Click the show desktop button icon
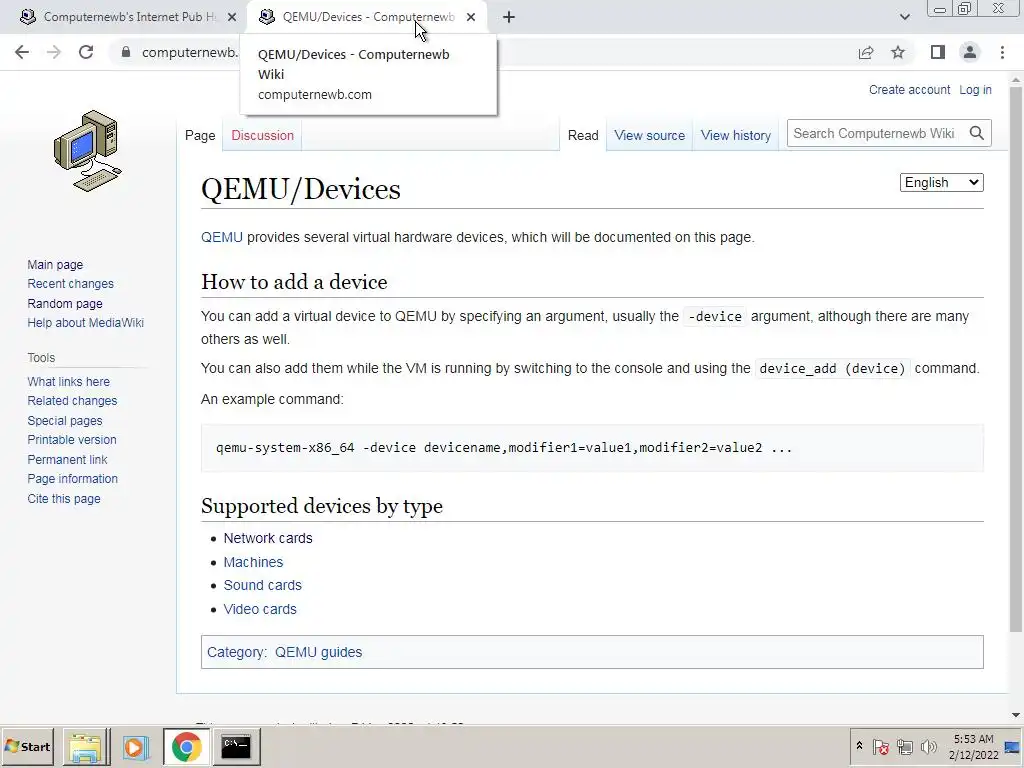The image size is (1024, 768). (1013, 746)
